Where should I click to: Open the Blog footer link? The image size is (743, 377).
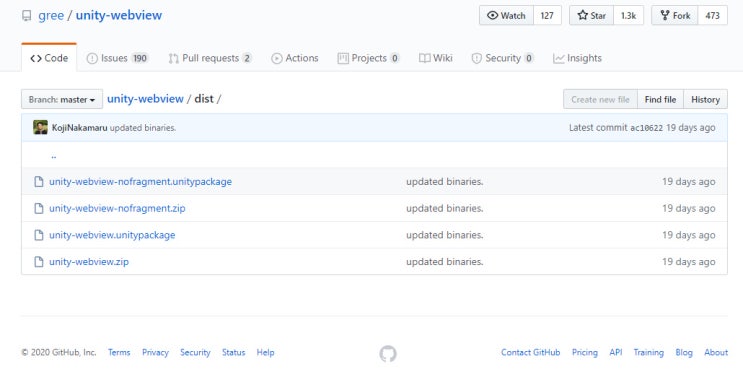(x=684, y=352)
